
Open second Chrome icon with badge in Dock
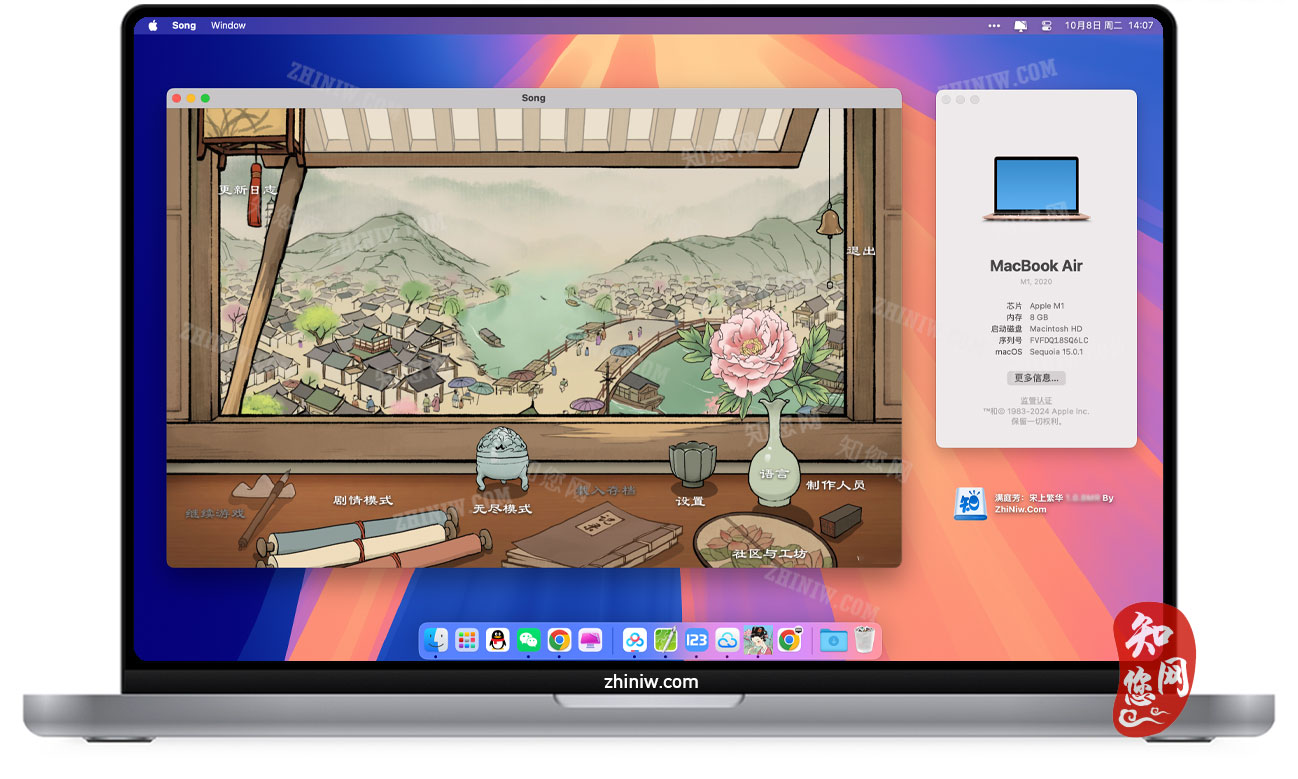pos(789,640)
